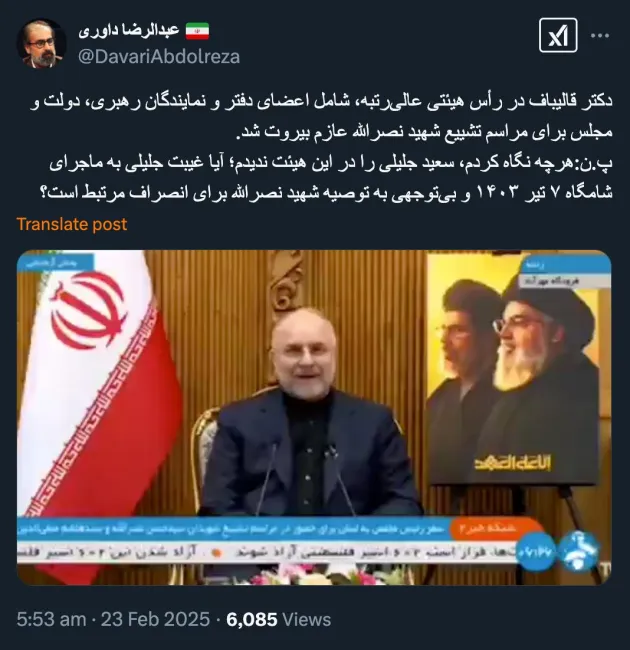Click the Nasrallah portrait poster in video
This screenshot has height=650, width=630.
pos(513,369)
